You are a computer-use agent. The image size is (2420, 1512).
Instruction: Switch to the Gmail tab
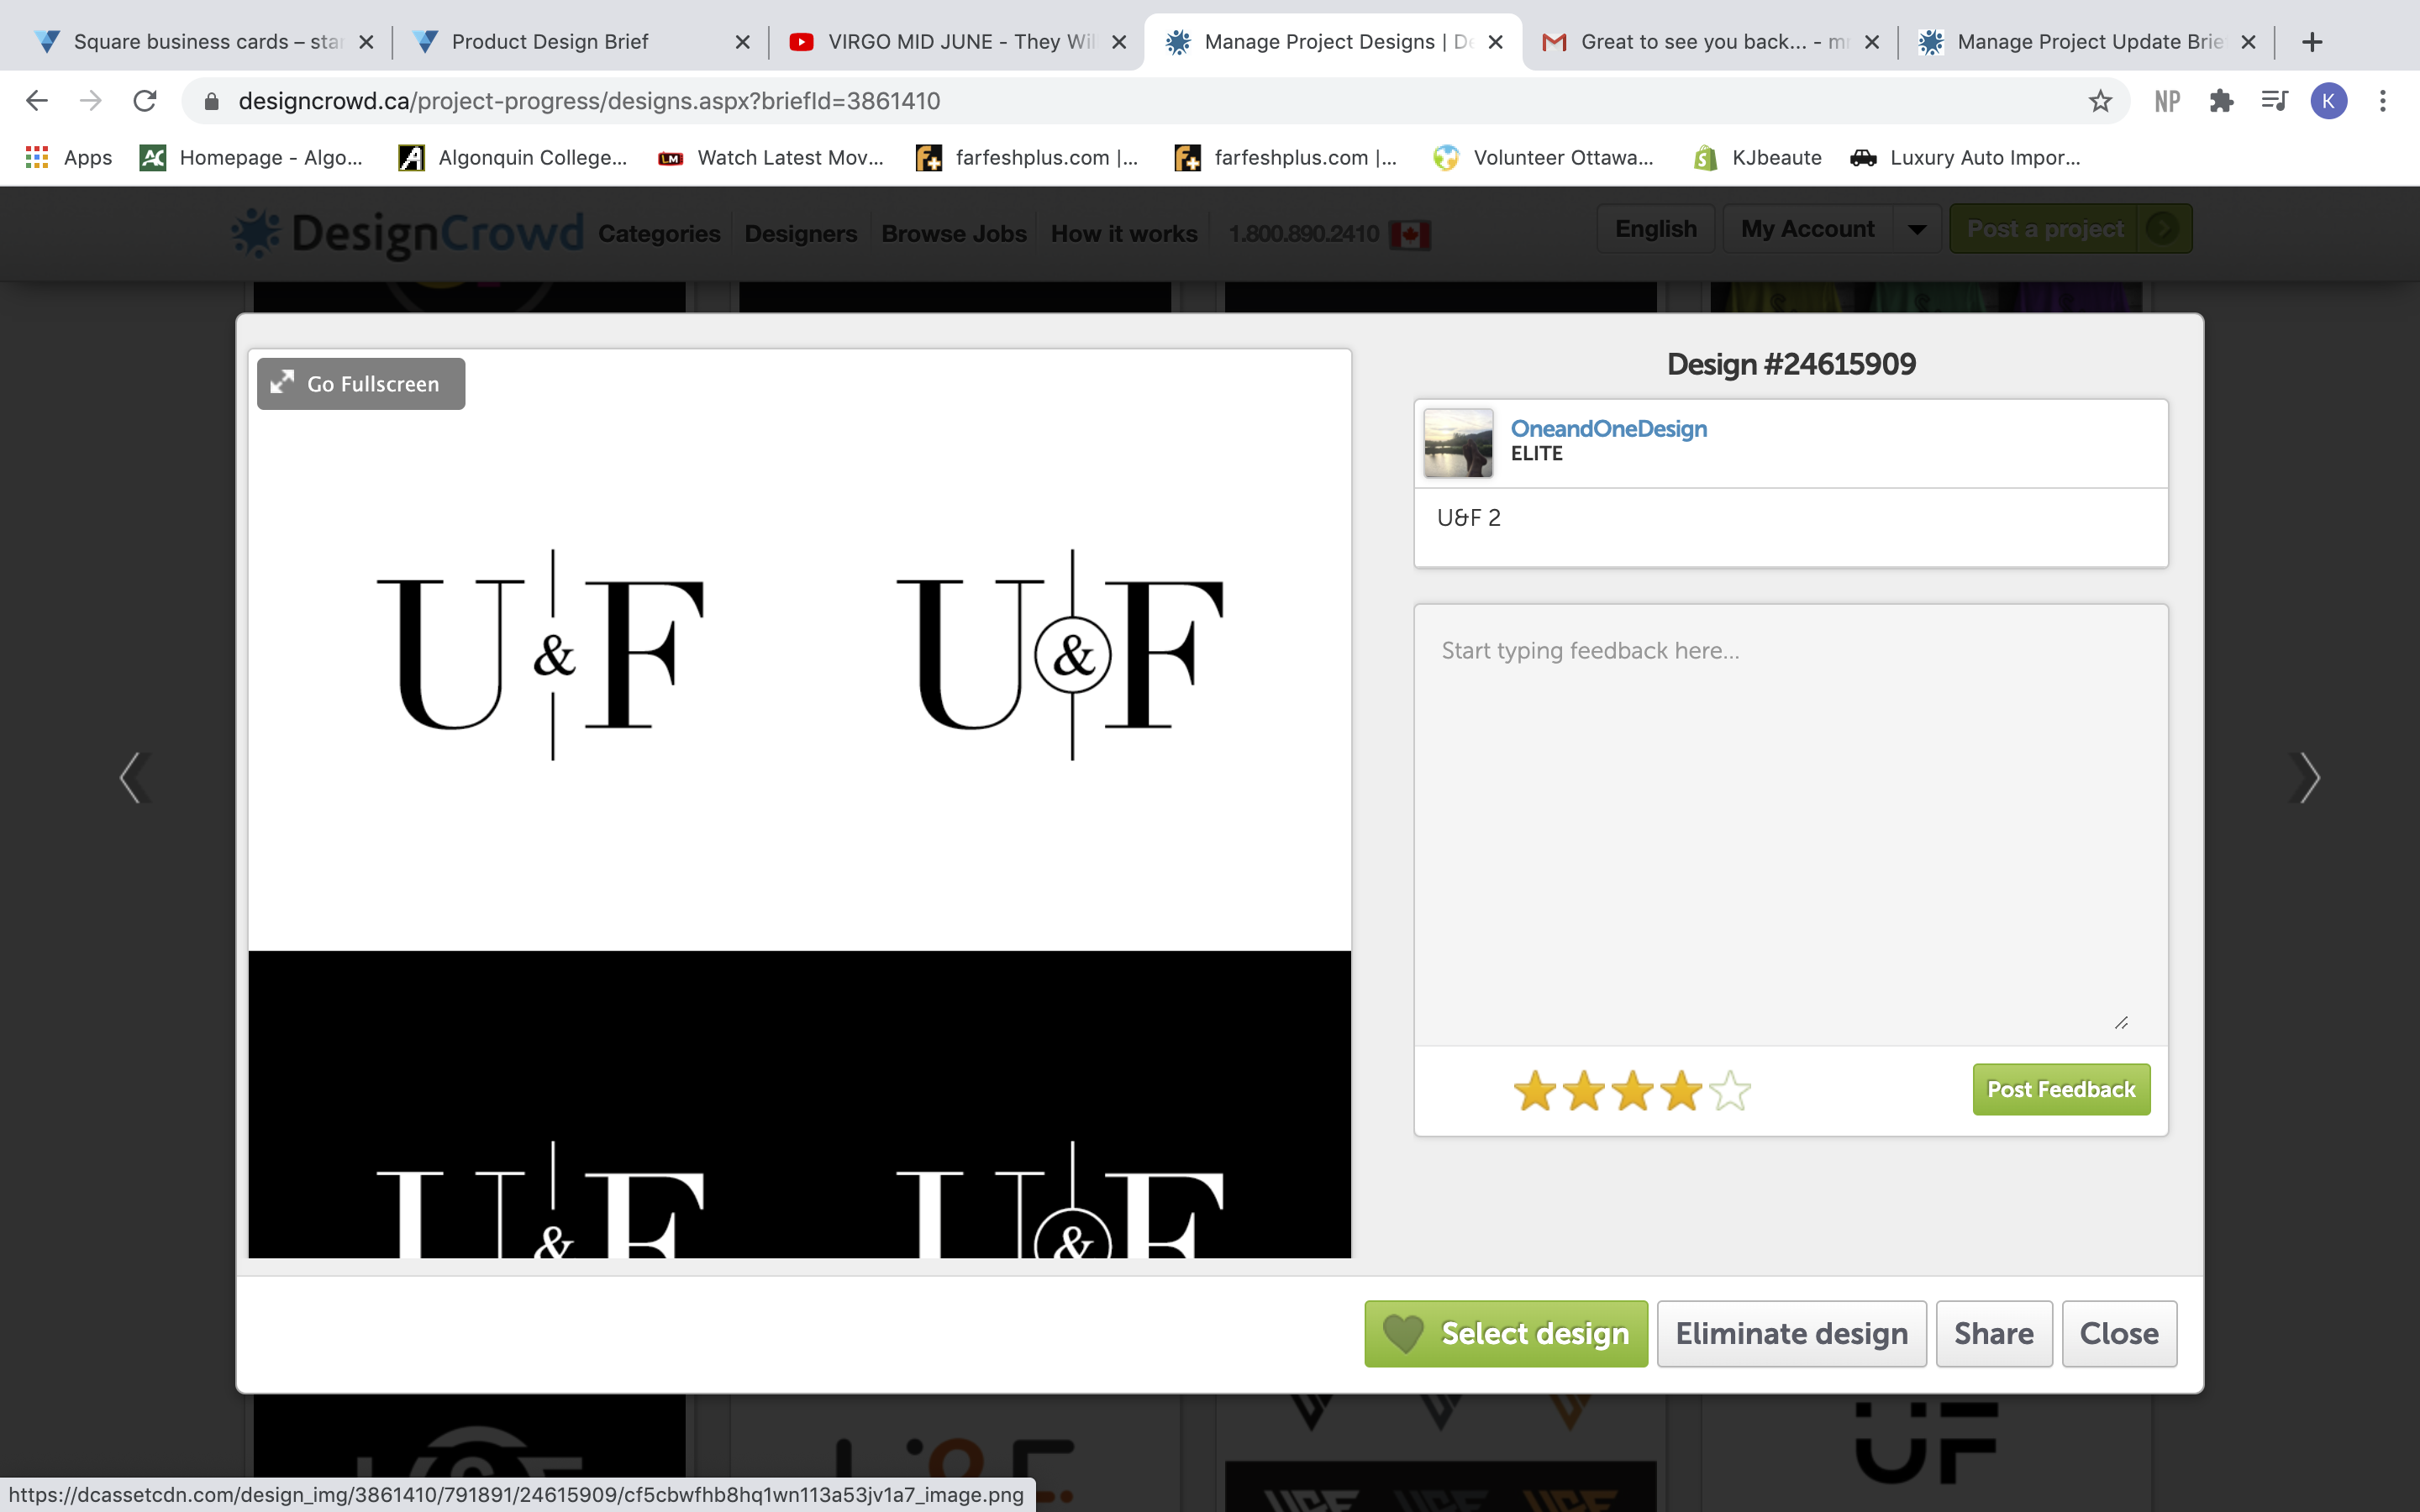tap(1700, 42)
